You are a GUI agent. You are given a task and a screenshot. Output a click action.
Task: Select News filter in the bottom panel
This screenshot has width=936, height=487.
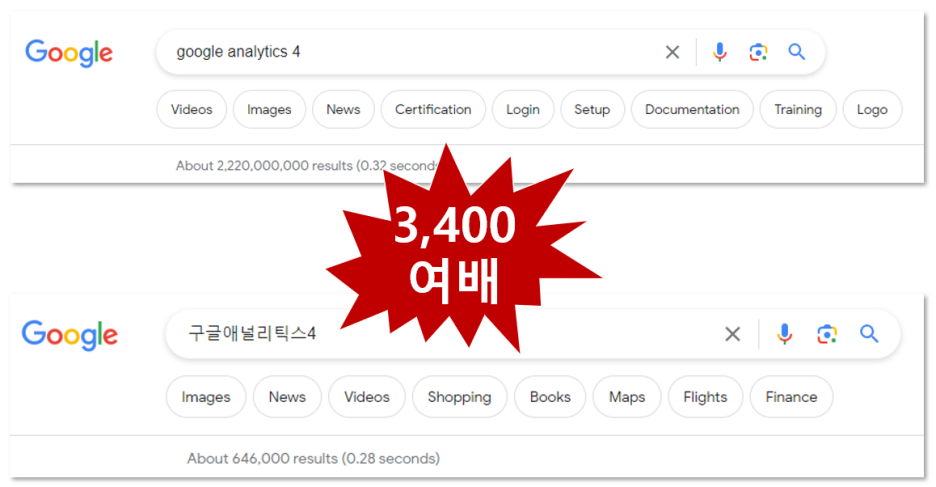coord(287,397)
